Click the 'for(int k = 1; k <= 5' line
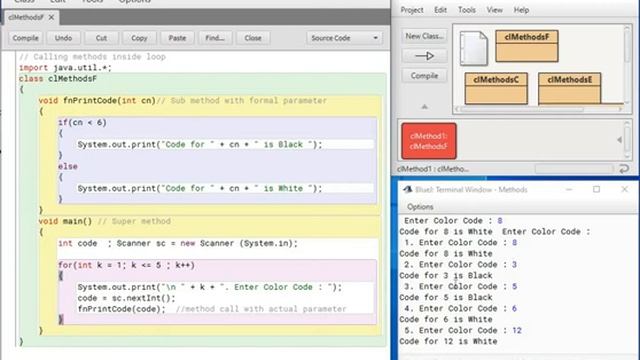This screenshot has height=360, width=640. pos(127,265)
